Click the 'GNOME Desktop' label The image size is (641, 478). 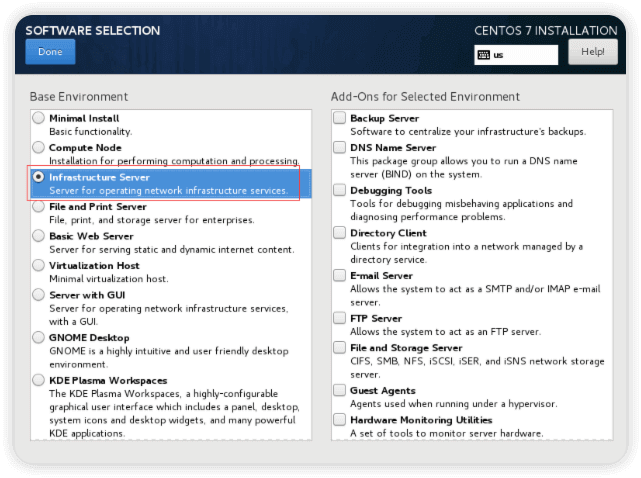coord(89,338)
